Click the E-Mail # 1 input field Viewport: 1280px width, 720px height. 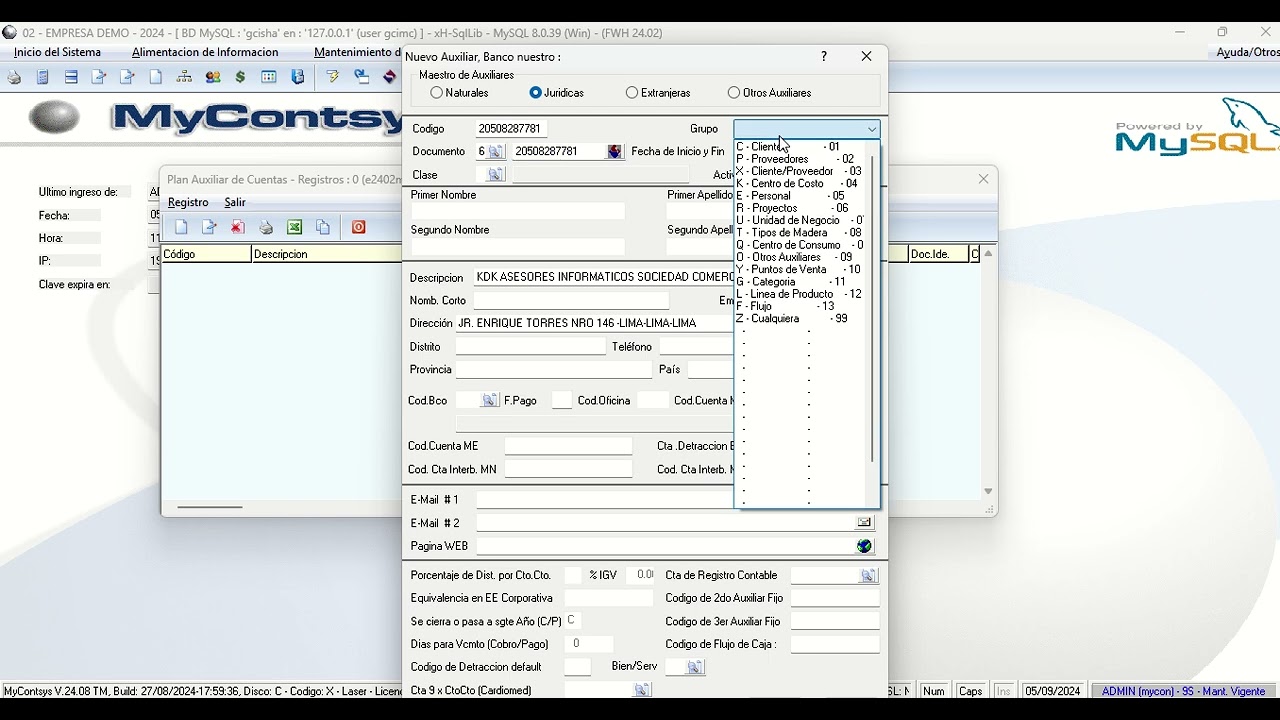tap(605, 499)
